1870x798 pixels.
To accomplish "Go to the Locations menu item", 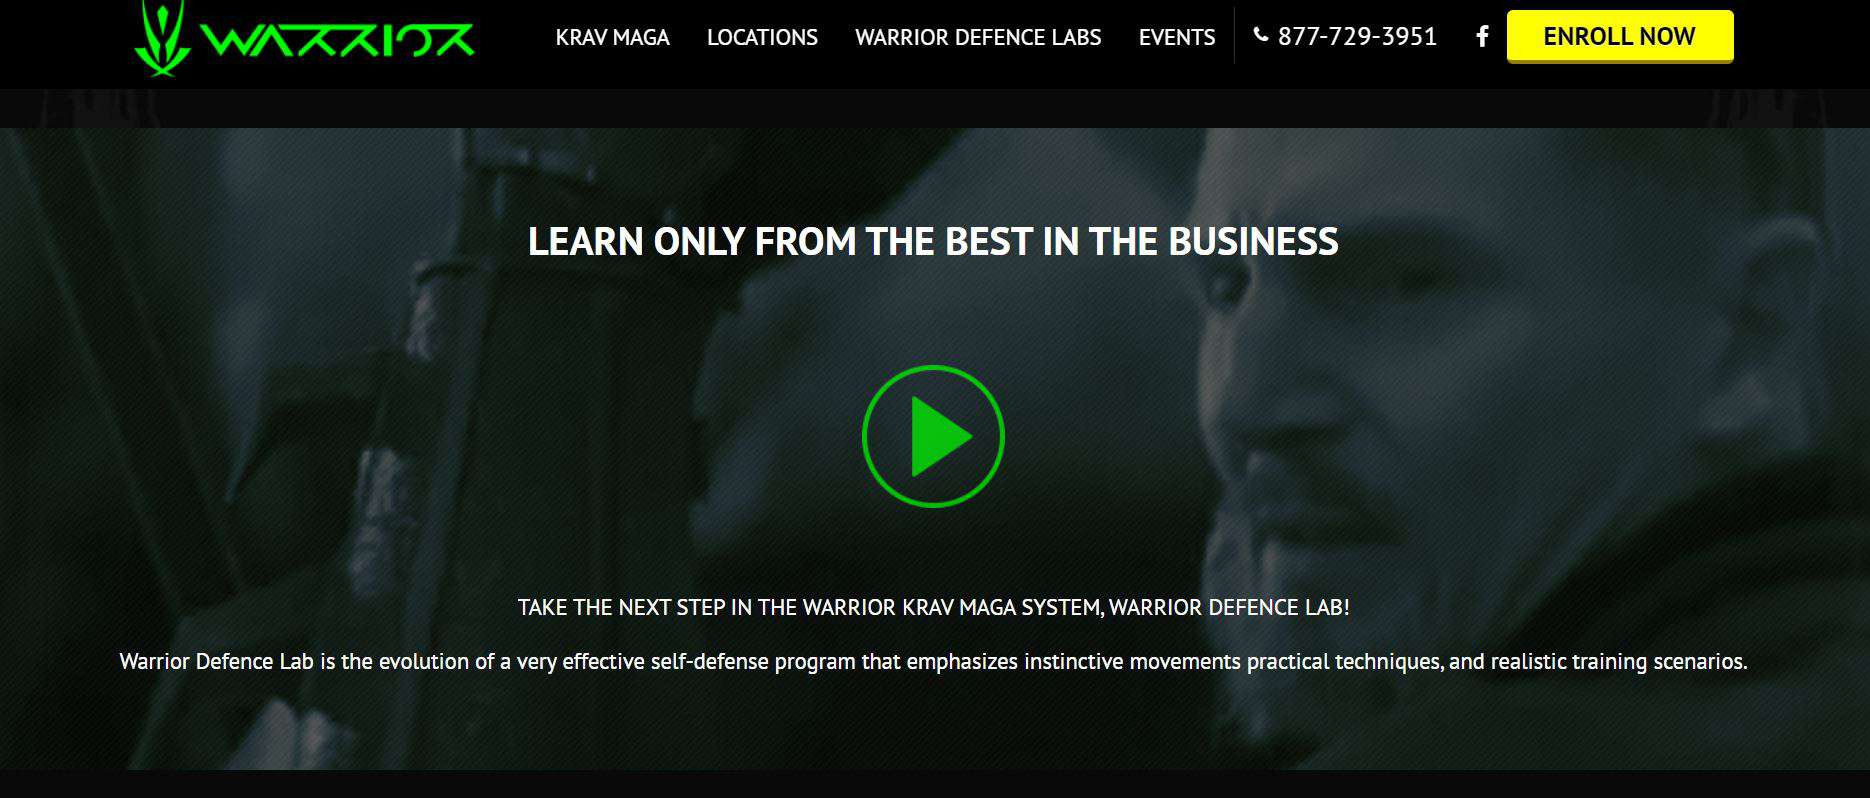I will pos(762,37).
